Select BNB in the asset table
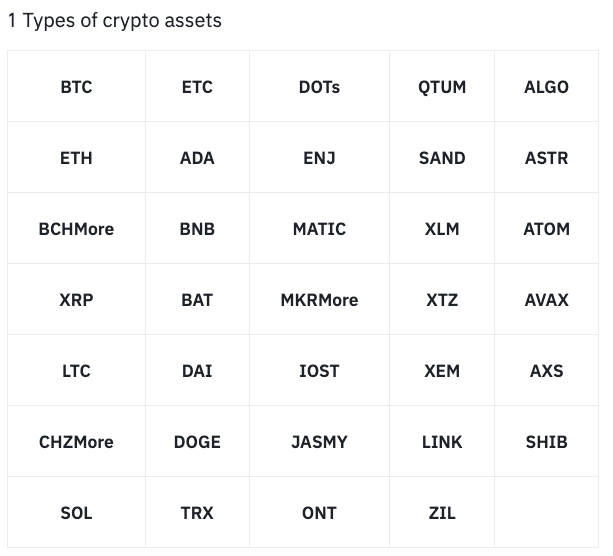This screenshot has height=556, width=613. (197, 229)
